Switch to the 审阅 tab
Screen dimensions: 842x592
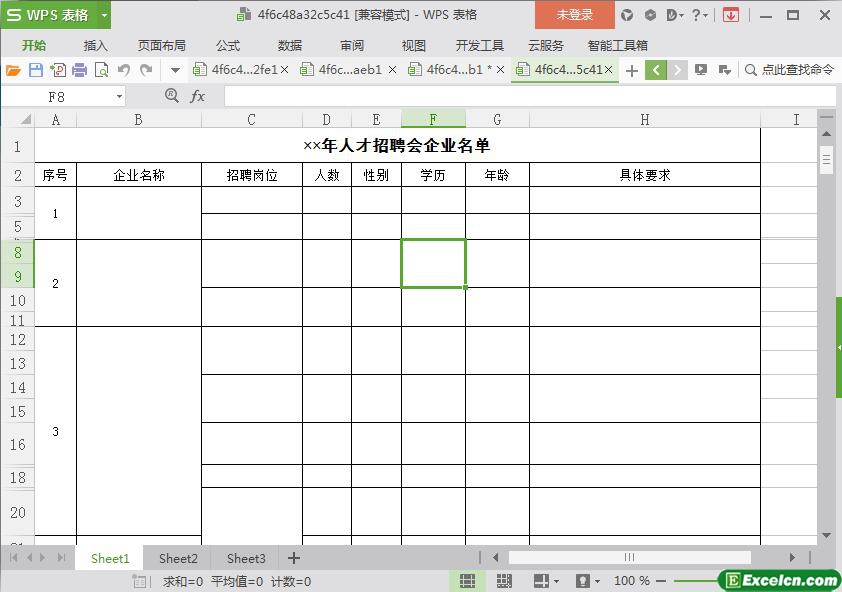point(352,46)
